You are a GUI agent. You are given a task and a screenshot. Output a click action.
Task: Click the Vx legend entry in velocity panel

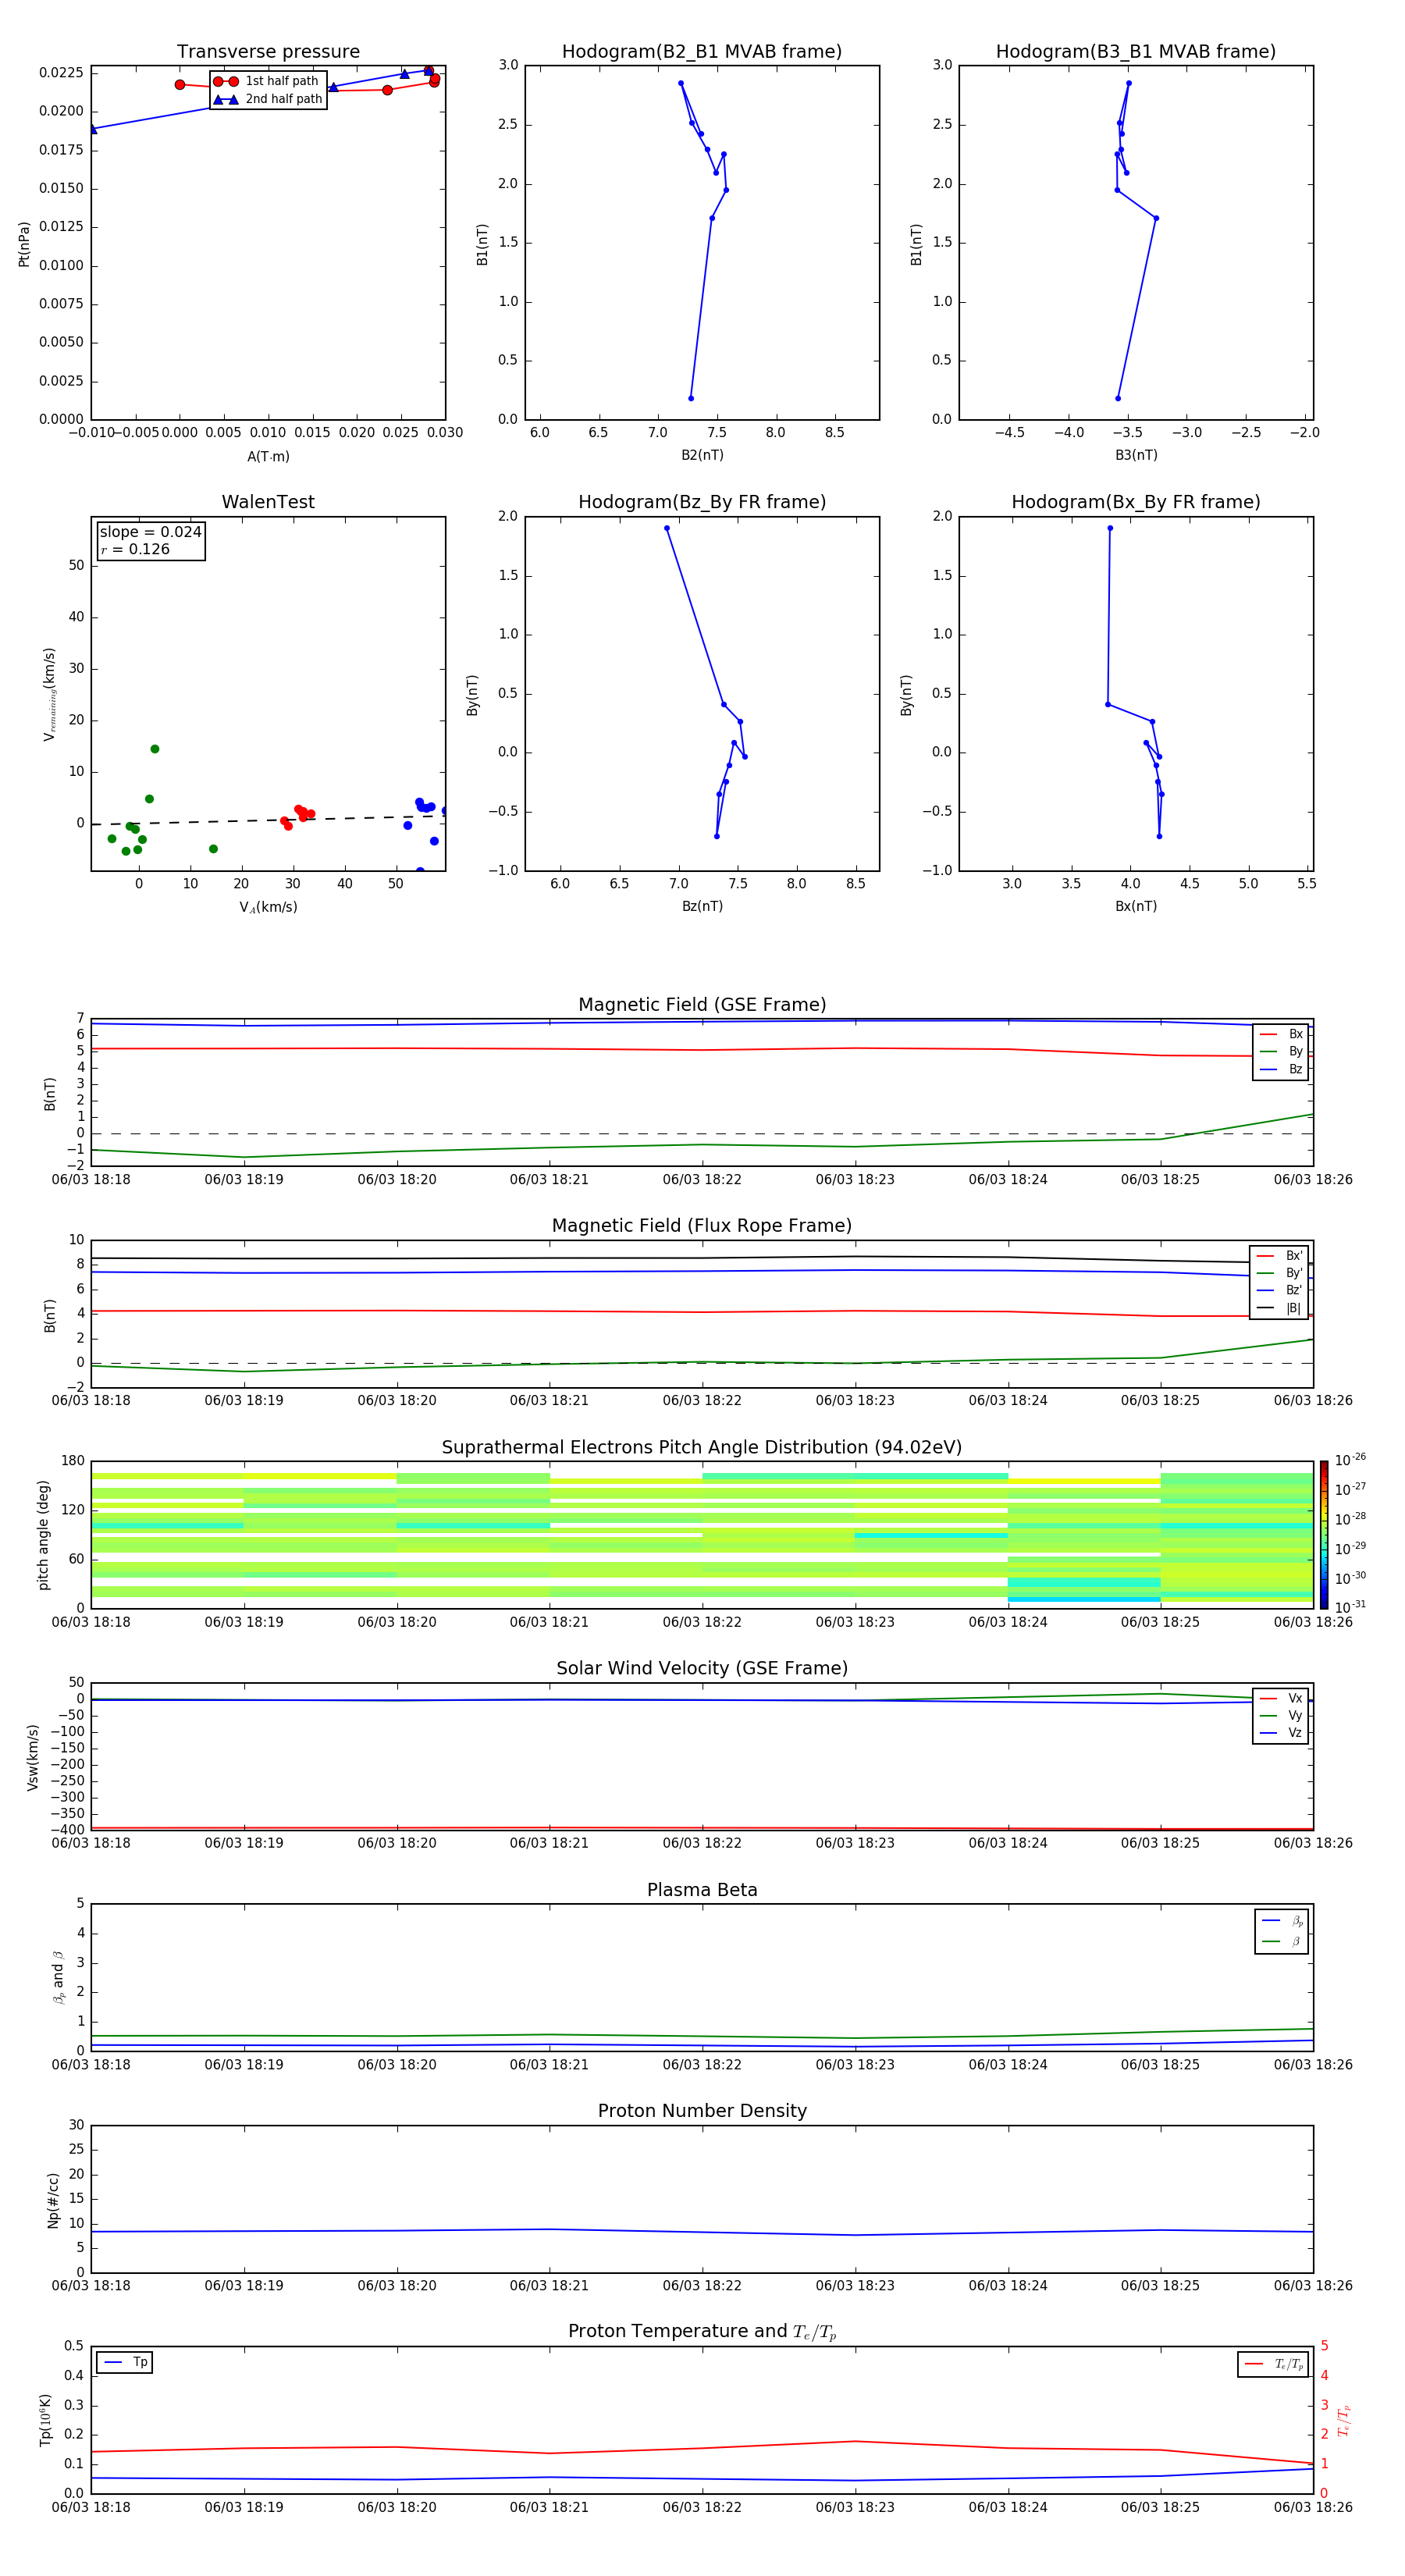(1281, 1698)
